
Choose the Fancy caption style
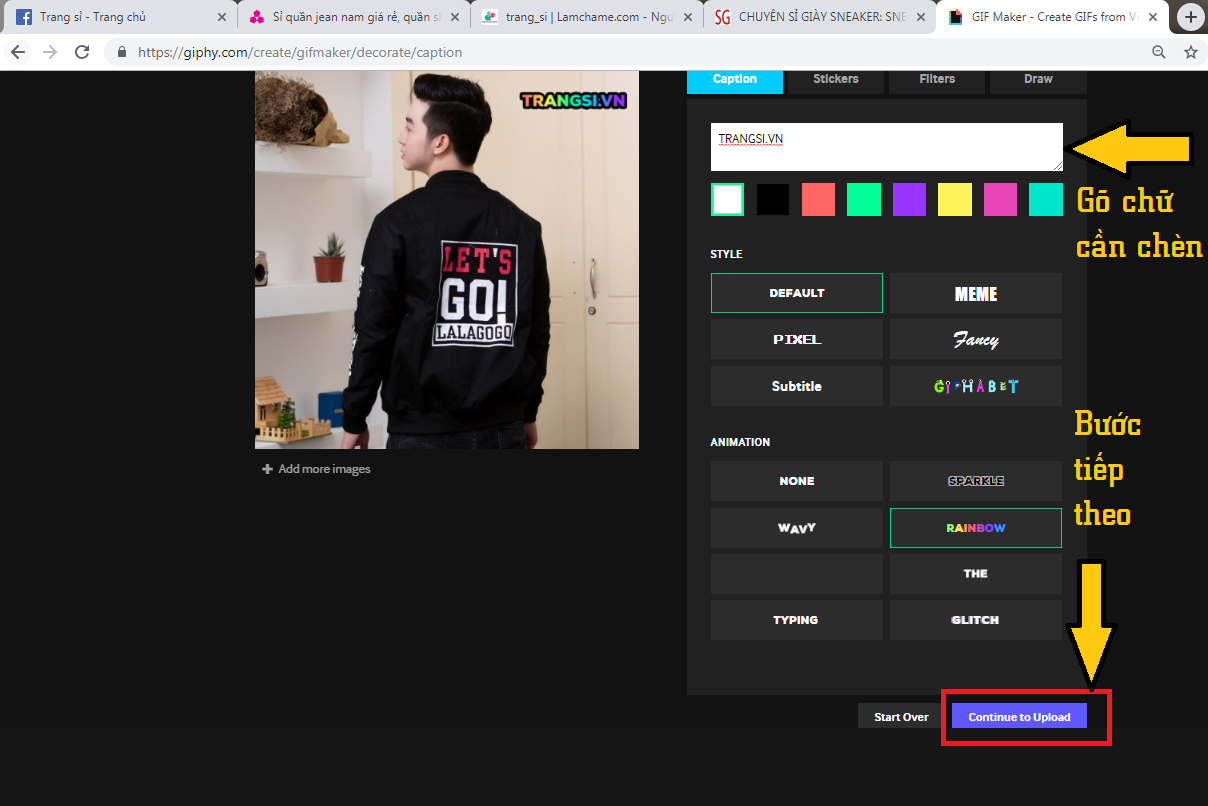975,340
